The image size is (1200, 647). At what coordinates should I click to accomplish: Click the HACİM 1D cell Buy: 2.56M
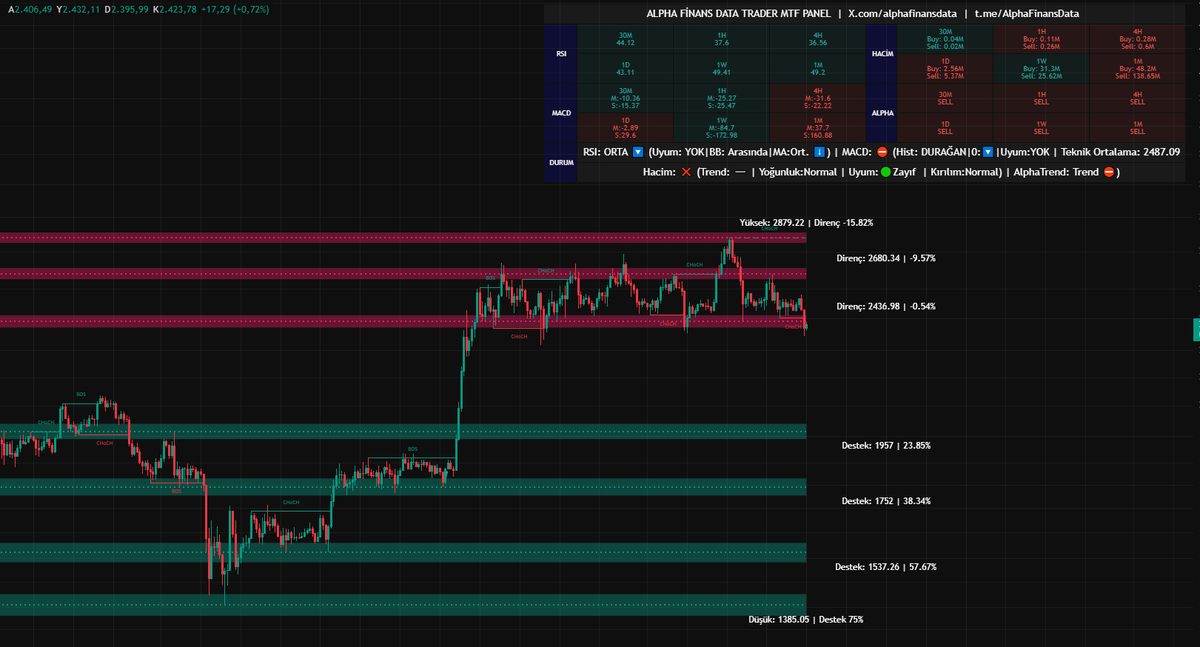[945, 68]
